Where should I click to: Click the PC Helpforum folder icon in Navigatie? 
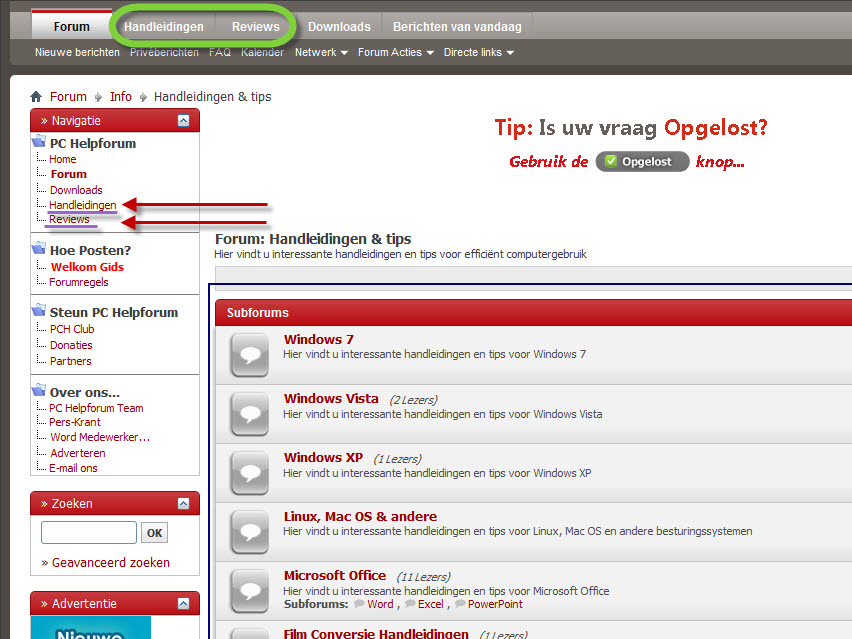pyautogui.click(x=39, y=141)
